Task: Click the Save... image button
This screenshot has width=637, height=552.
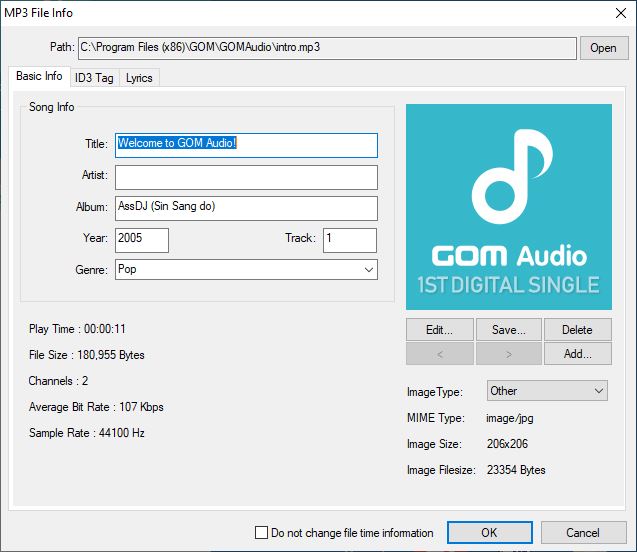Action: coord(509,329)
